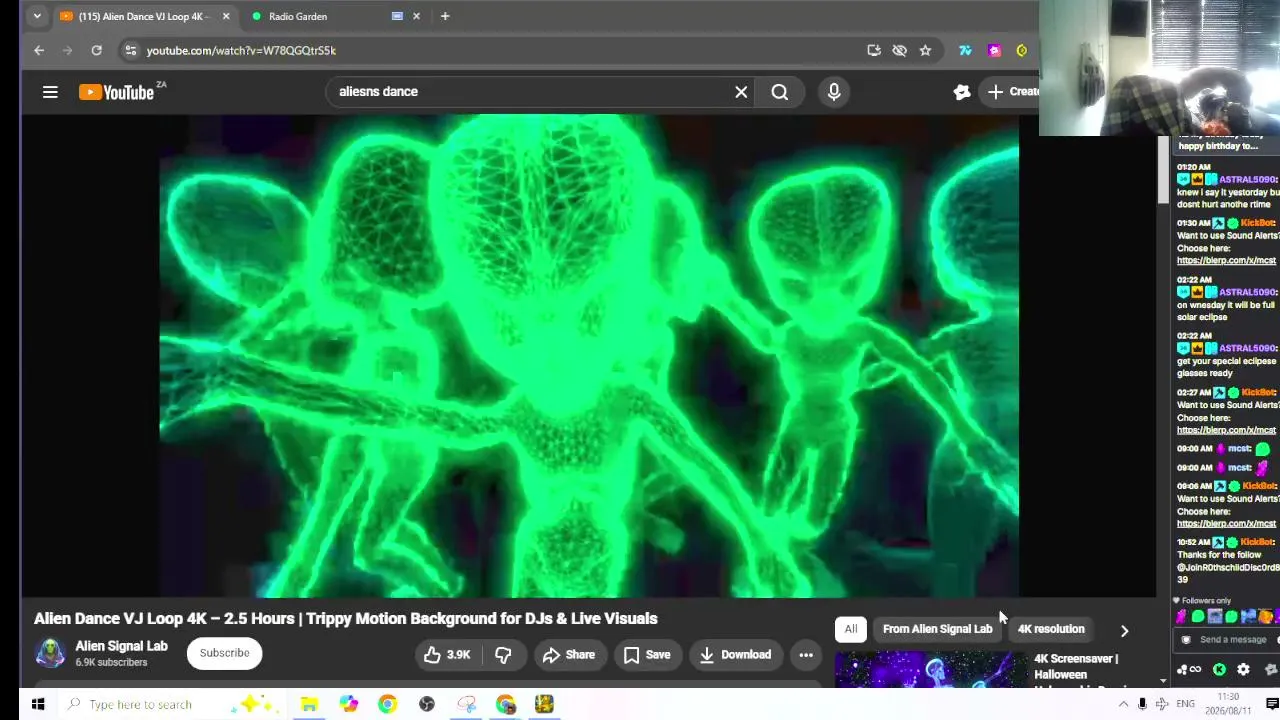Viewport: 1280px width, 720px height.
Task: Open a new browser tab
Action: (x=445, y=16)
